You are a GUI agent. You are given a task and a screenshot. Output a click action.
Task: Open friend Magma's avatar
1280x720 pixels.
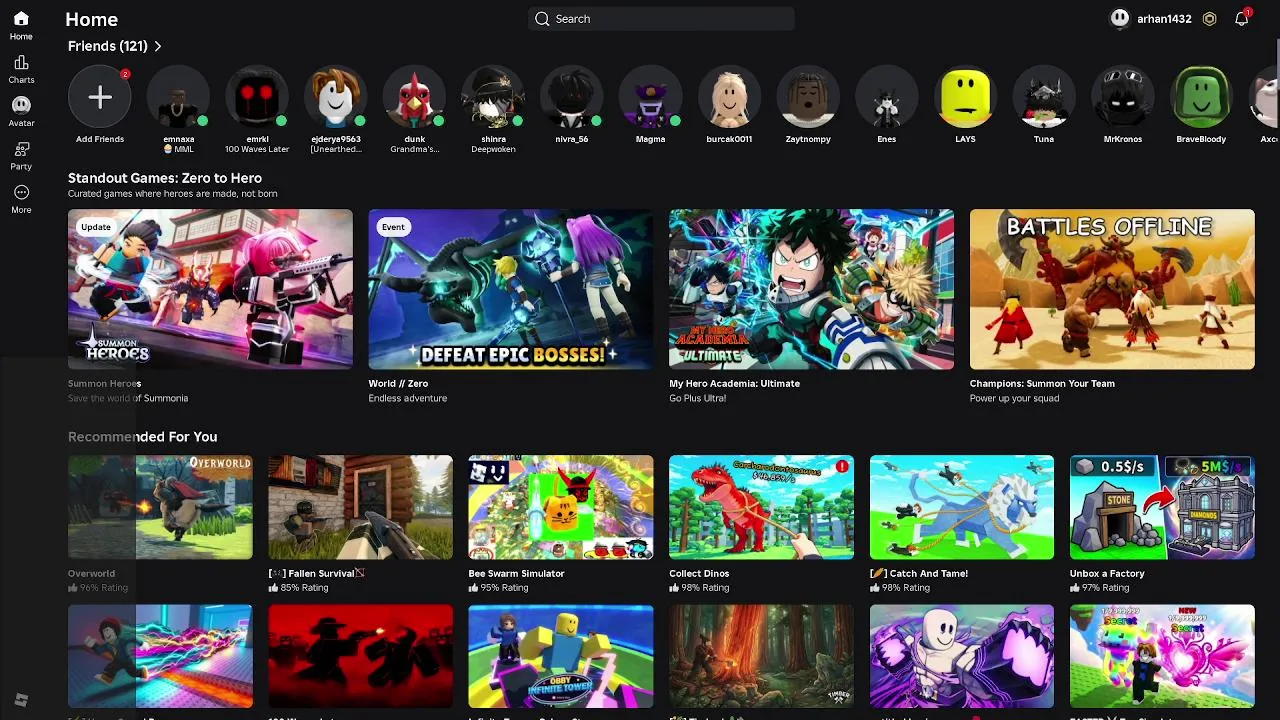point(650,97)
